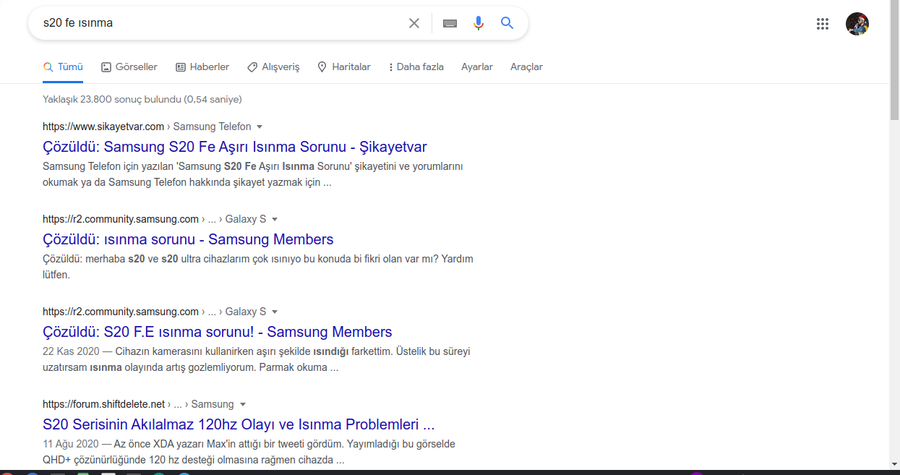Open the Araçlar search tools

526,67
